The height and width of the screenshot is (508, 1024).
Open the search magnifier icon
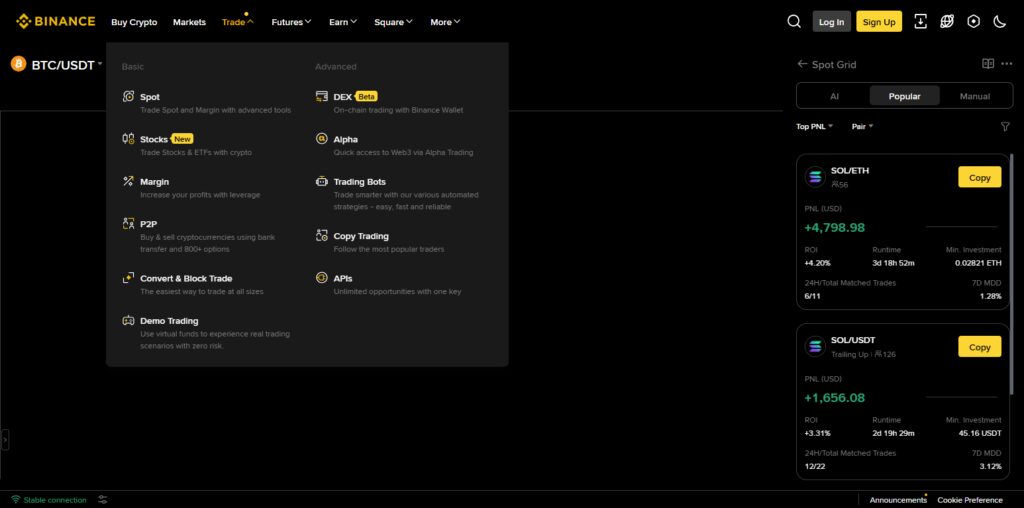tap(794, 22)
